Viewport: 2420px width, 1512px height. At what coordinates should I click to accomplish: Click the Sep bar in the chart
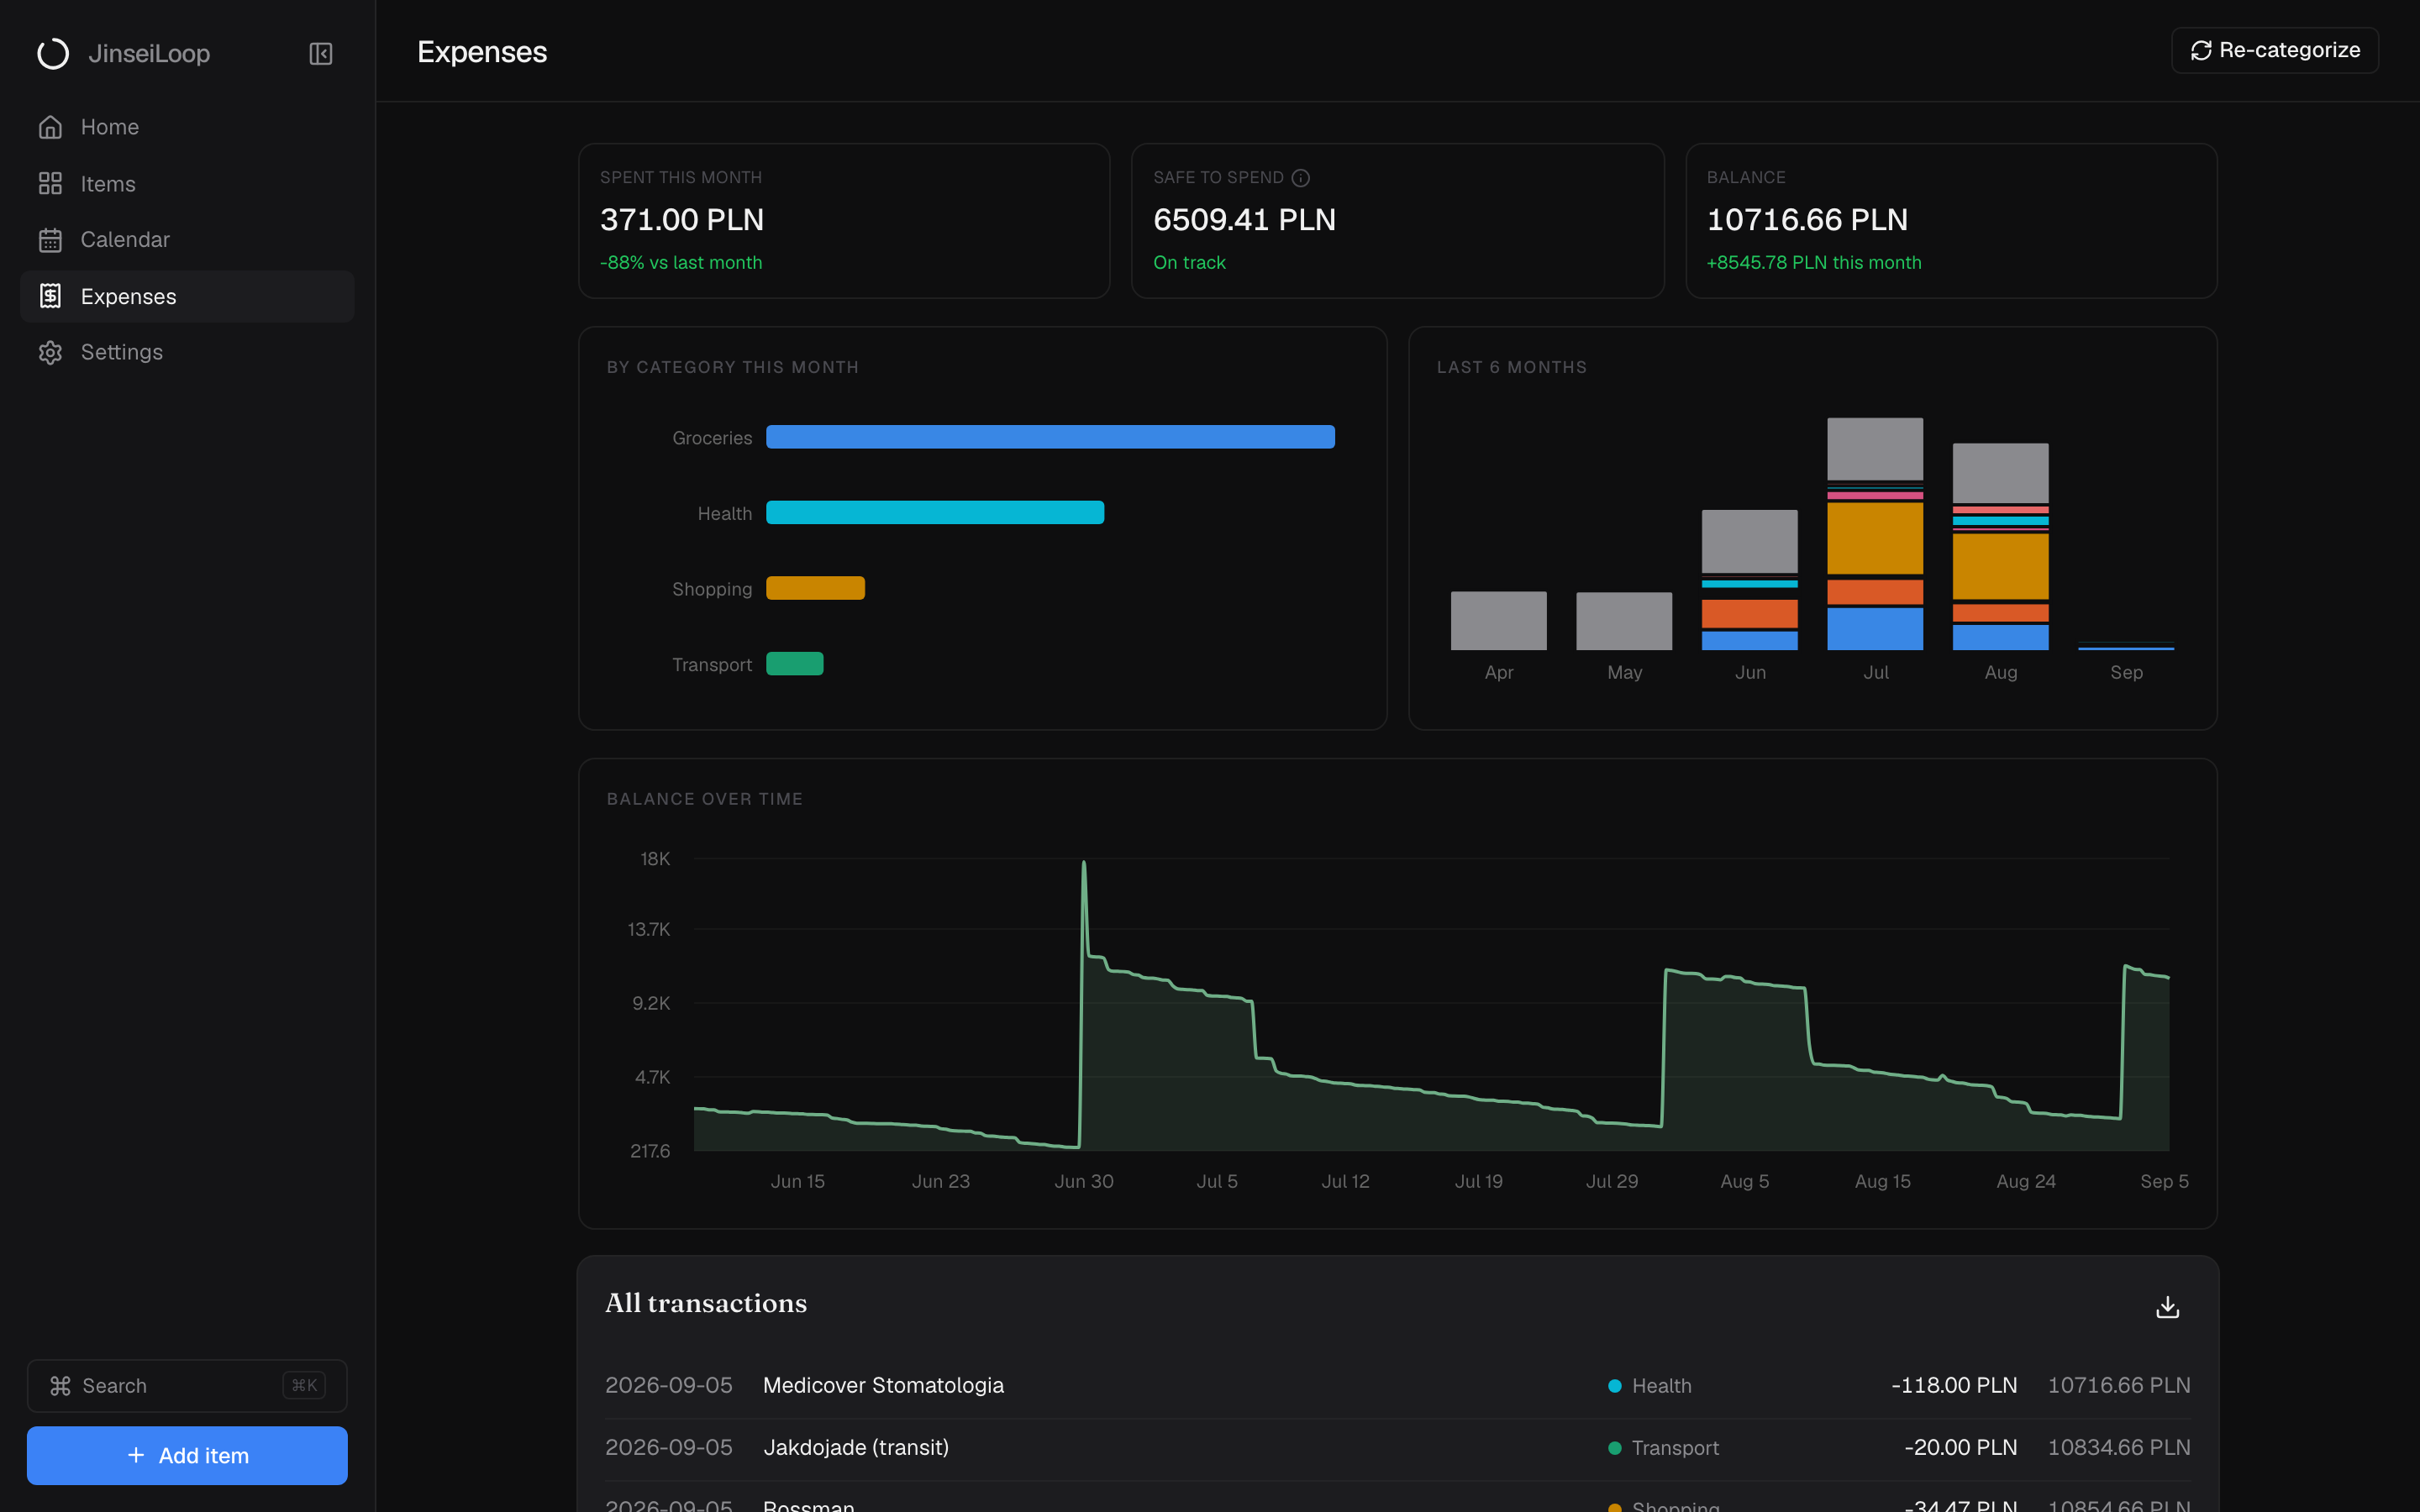point(2126,646)
